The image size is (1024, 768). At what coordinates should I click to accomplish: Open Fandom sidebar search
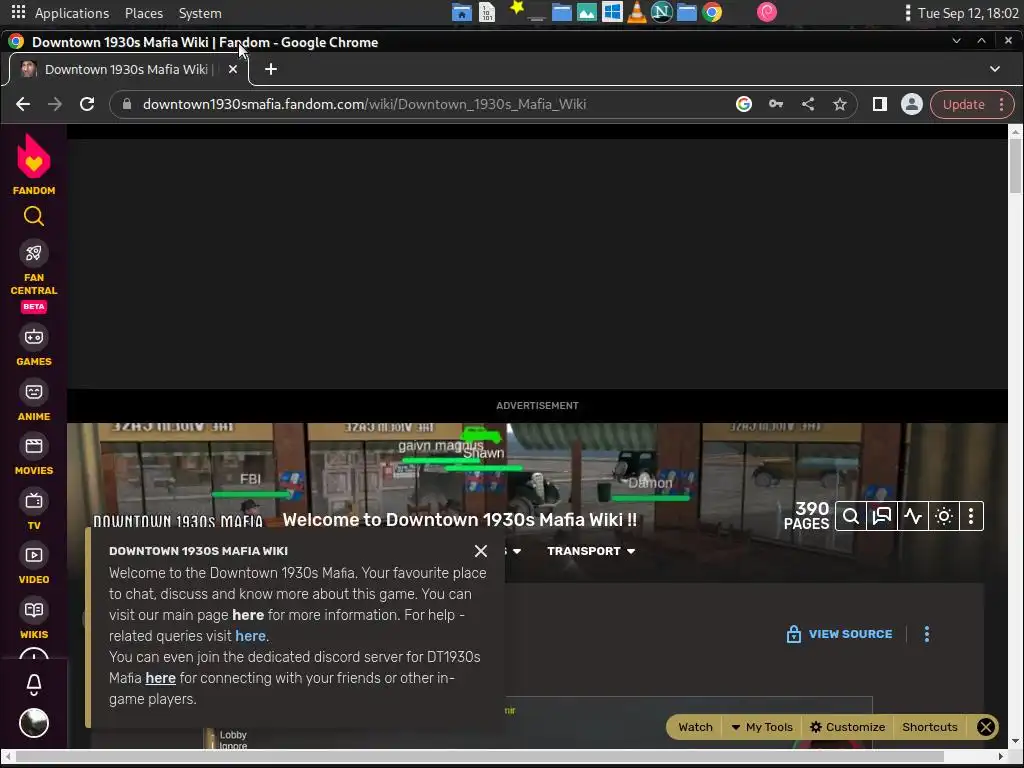tap(34, 216)
